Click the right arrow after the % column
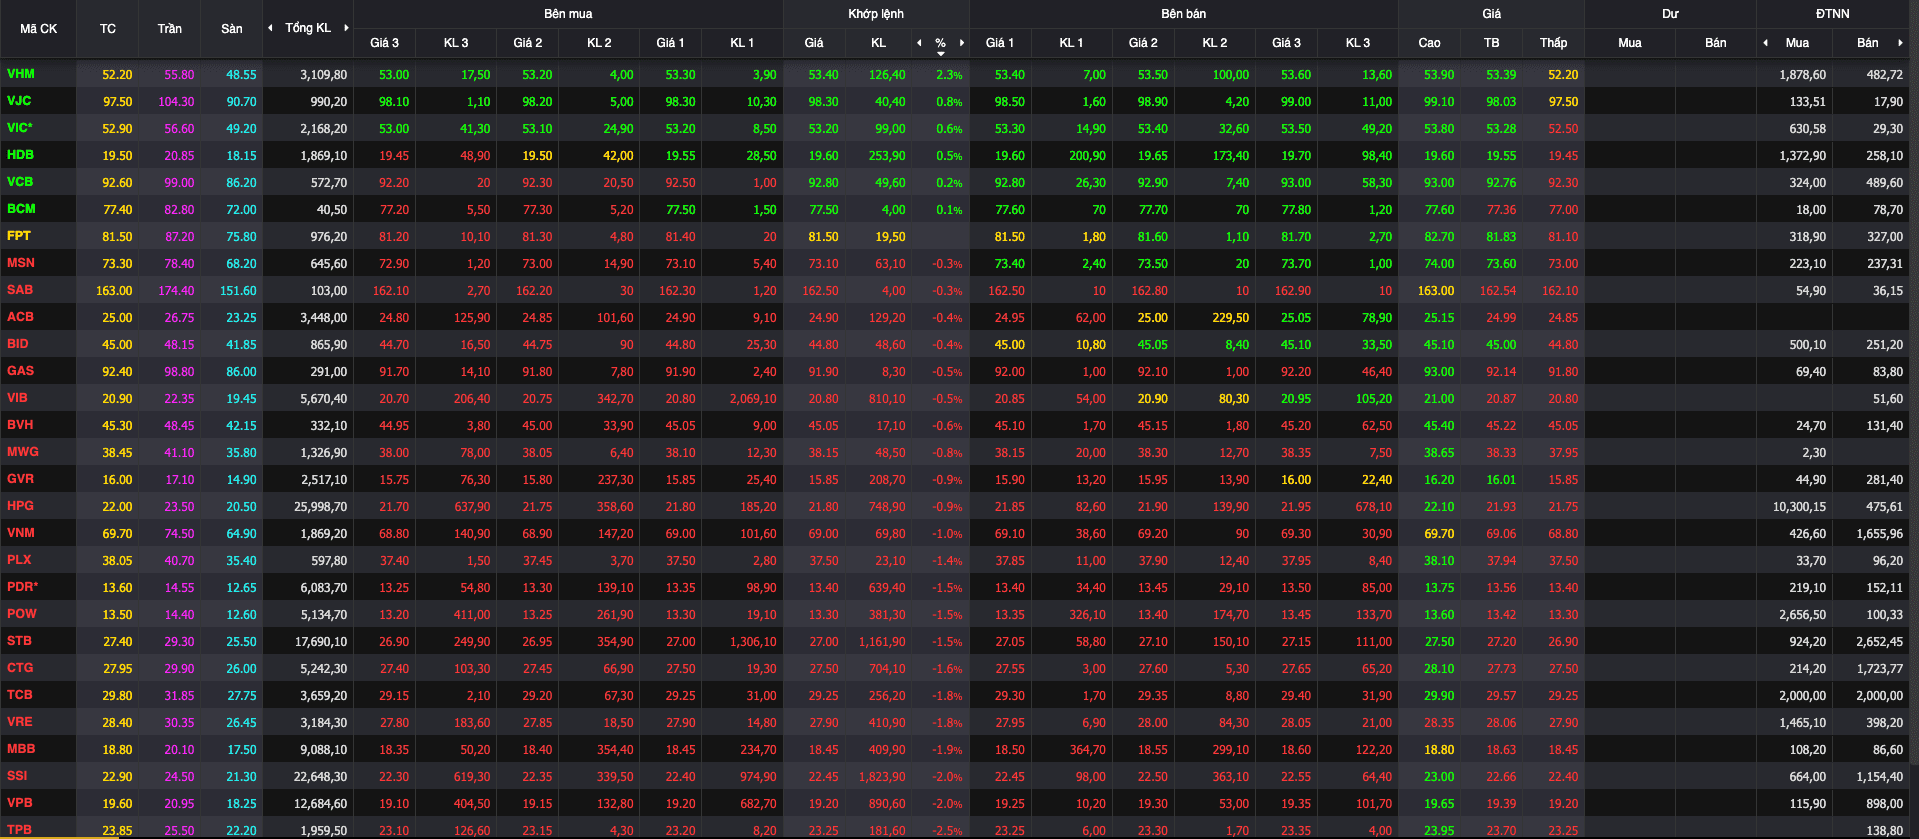1919x839 pixels. point(962,43)
